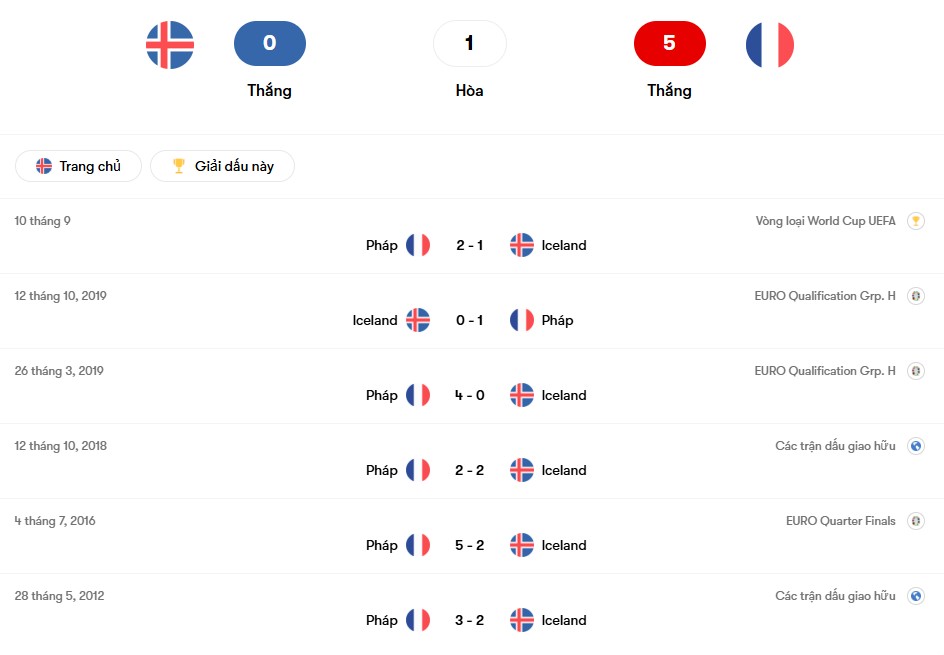
Task: Open the EURO Quarter Finals link
Action: pyautogui.click(x=840, y=521)
